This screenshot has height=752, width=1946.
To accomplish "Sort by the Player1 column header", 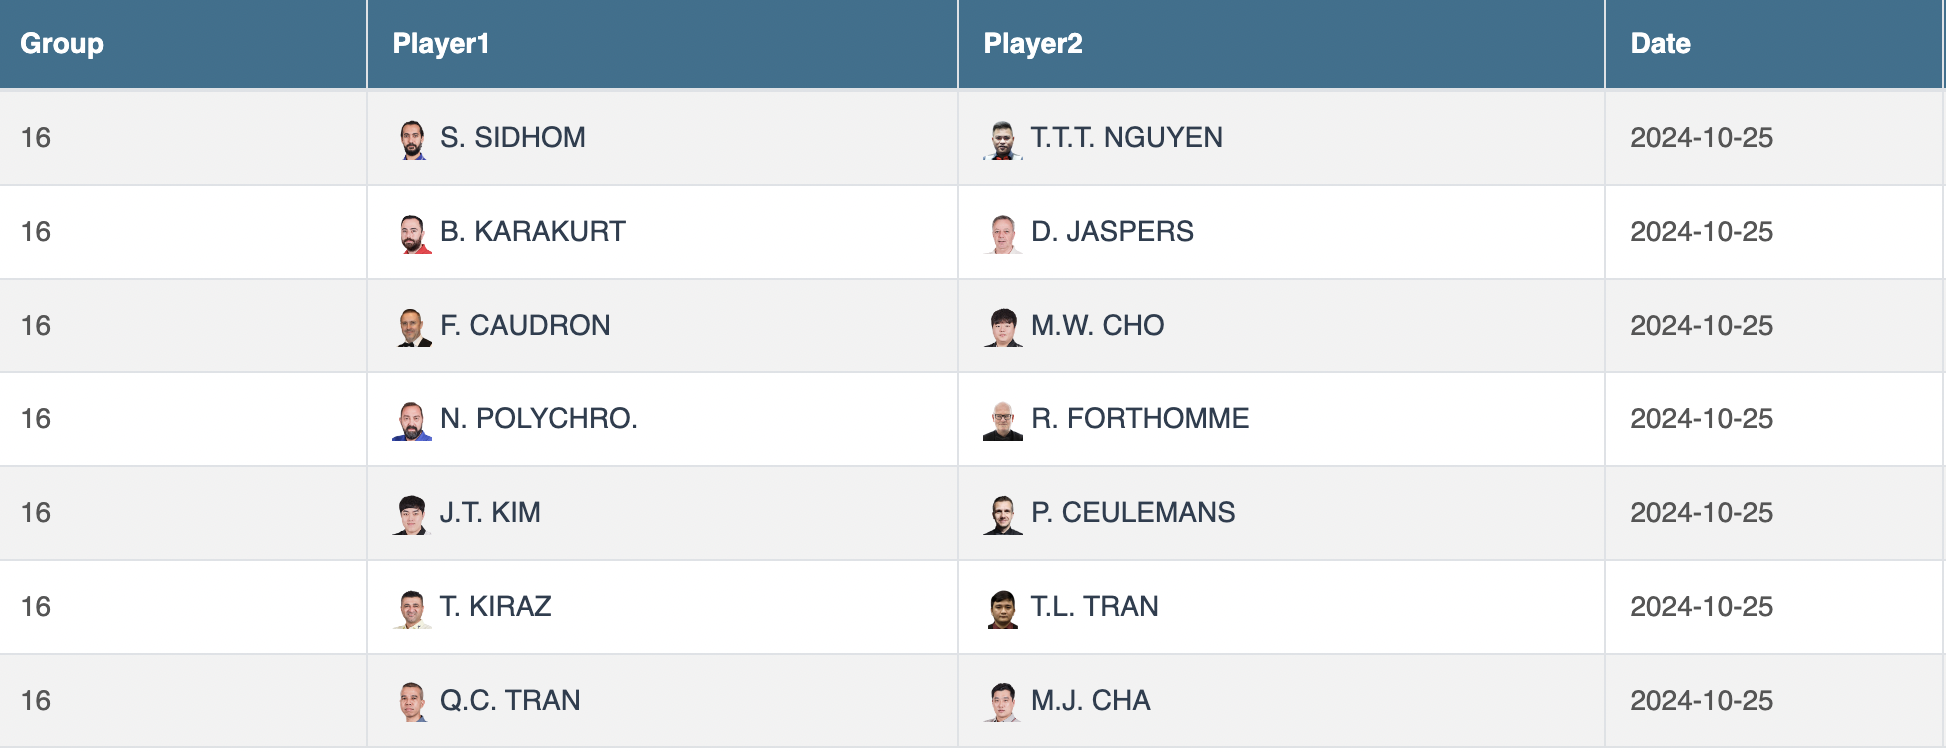I will coord(441,44).
